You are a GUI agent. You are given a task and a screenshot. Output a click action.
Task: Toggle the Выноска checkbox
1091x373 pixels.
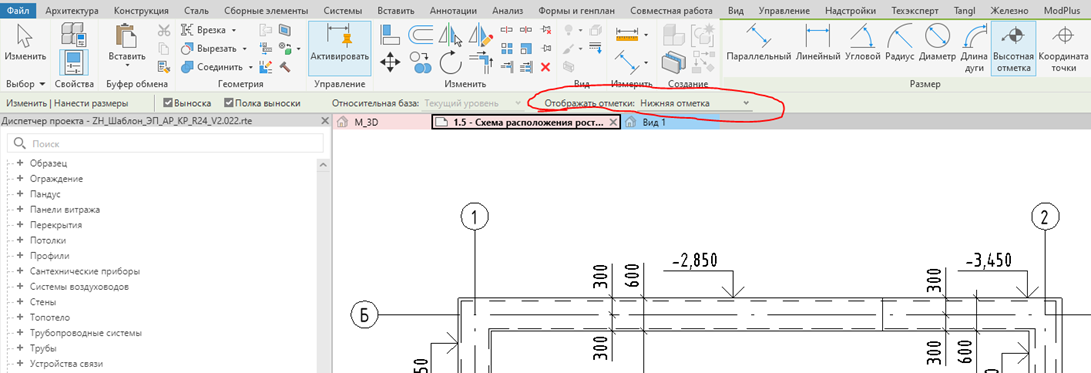[168, 103]
